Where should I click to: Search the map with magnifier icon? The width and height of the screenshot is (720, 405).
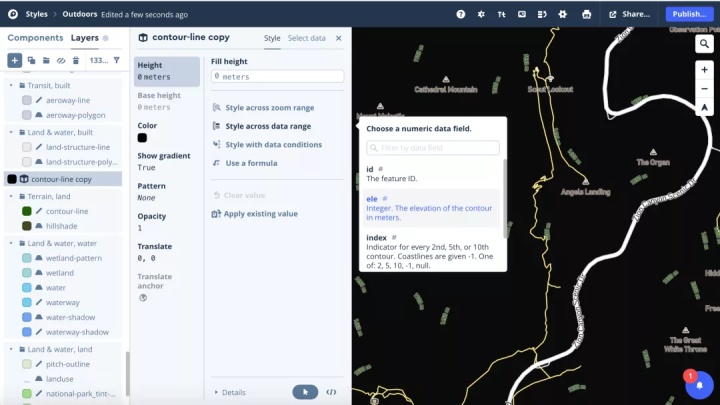point(704,44)
